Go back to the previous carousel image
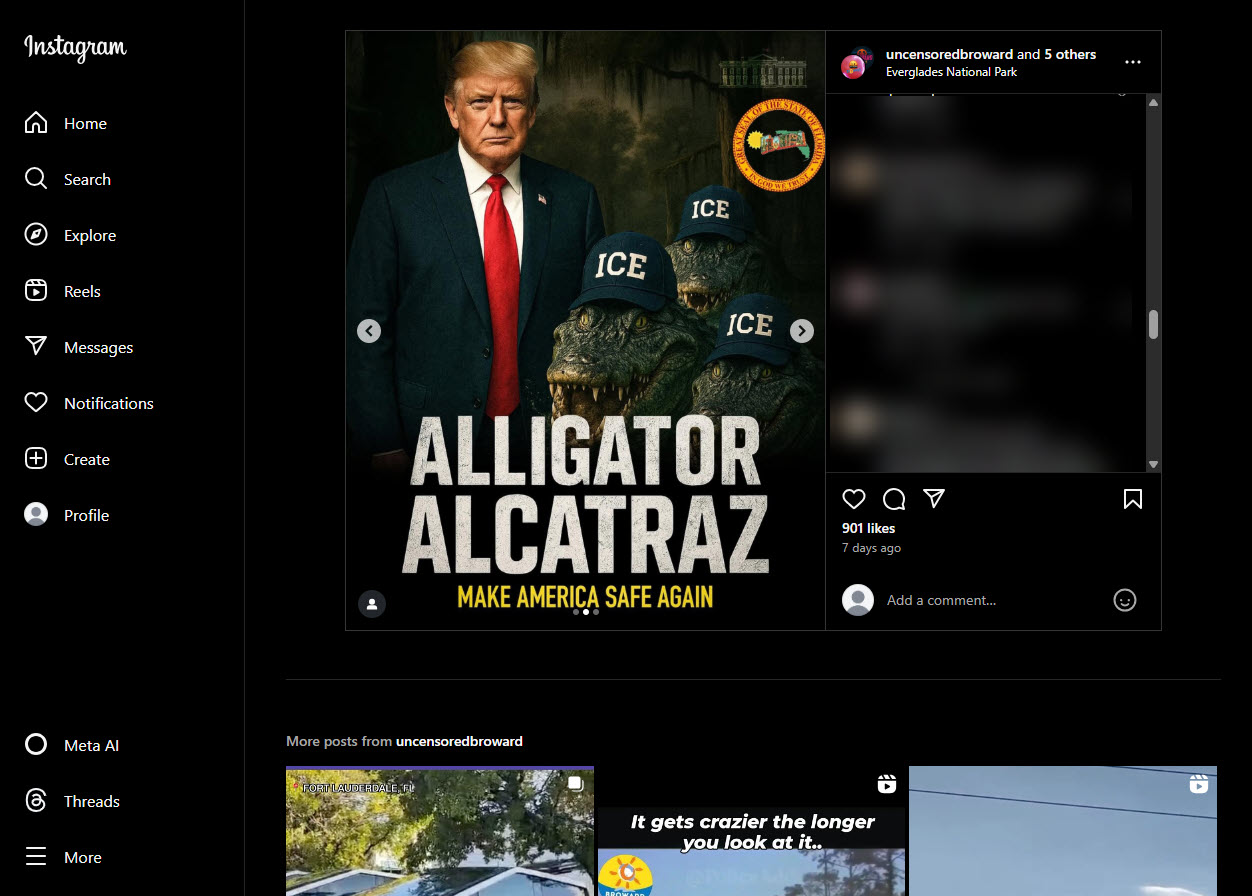1252x896 pixels. (368, 330)
